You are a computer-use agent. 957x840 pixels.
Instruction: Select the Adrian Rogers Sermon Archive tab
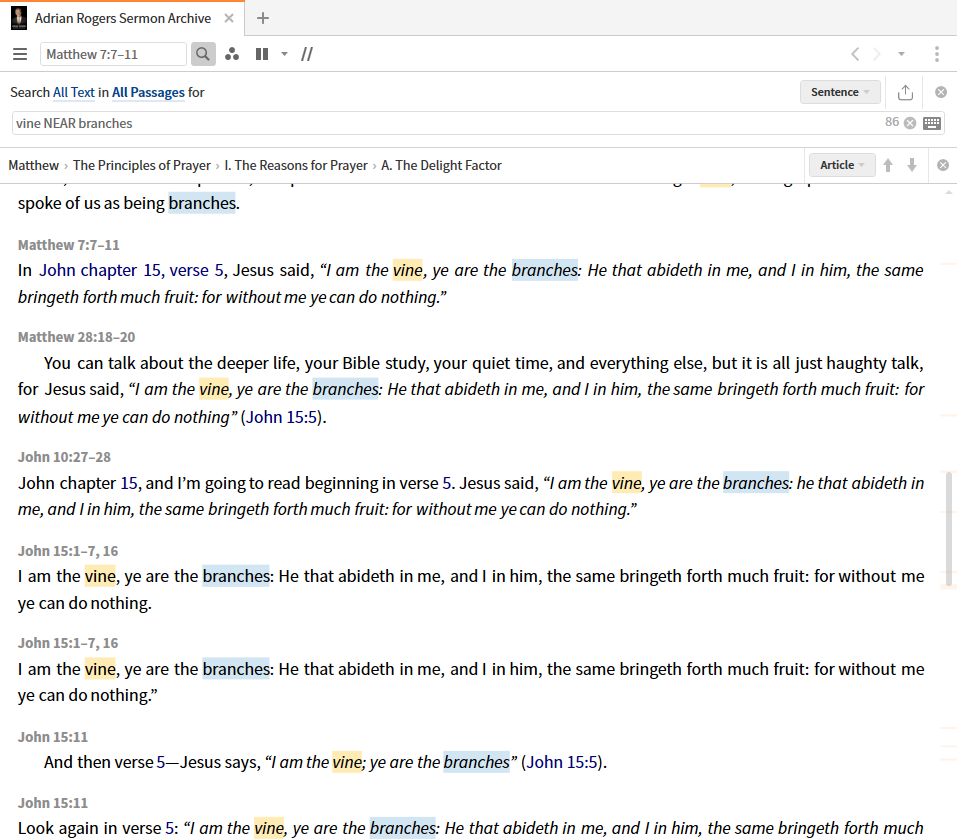point(123,18)
